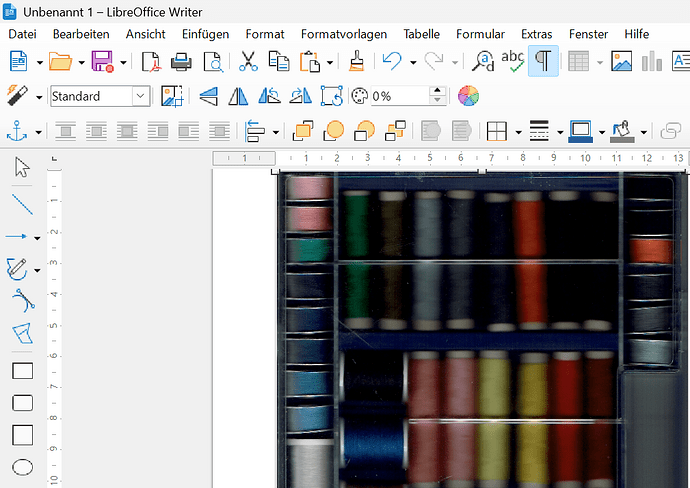Click the 0% transparency field
Screen dimensions: 690x488
pos(400,96)
